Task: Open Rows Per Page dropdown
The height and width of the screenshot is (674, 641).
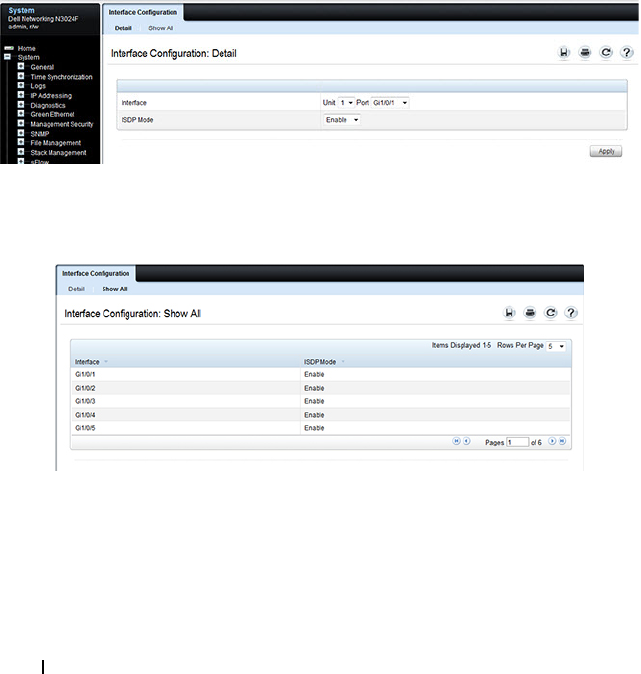Action: pyautogui.click(x=556, y=346)
